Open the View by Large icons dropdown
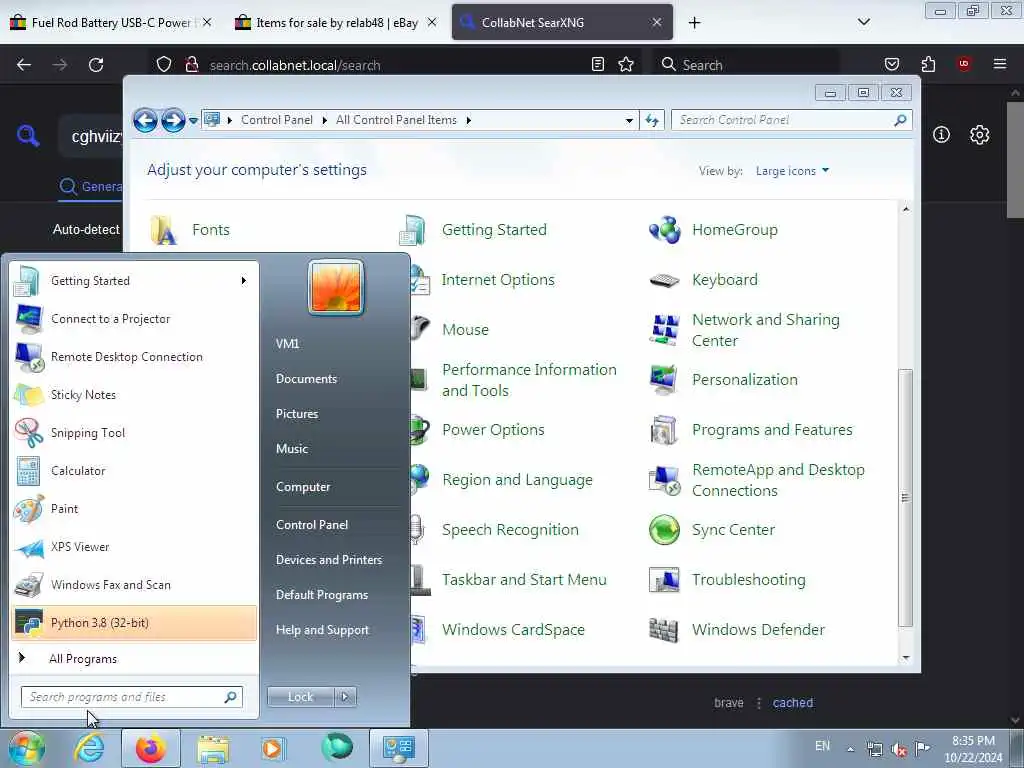This screenshot has height=768, width=1024. pyautogui.click(x=792, y=170)
